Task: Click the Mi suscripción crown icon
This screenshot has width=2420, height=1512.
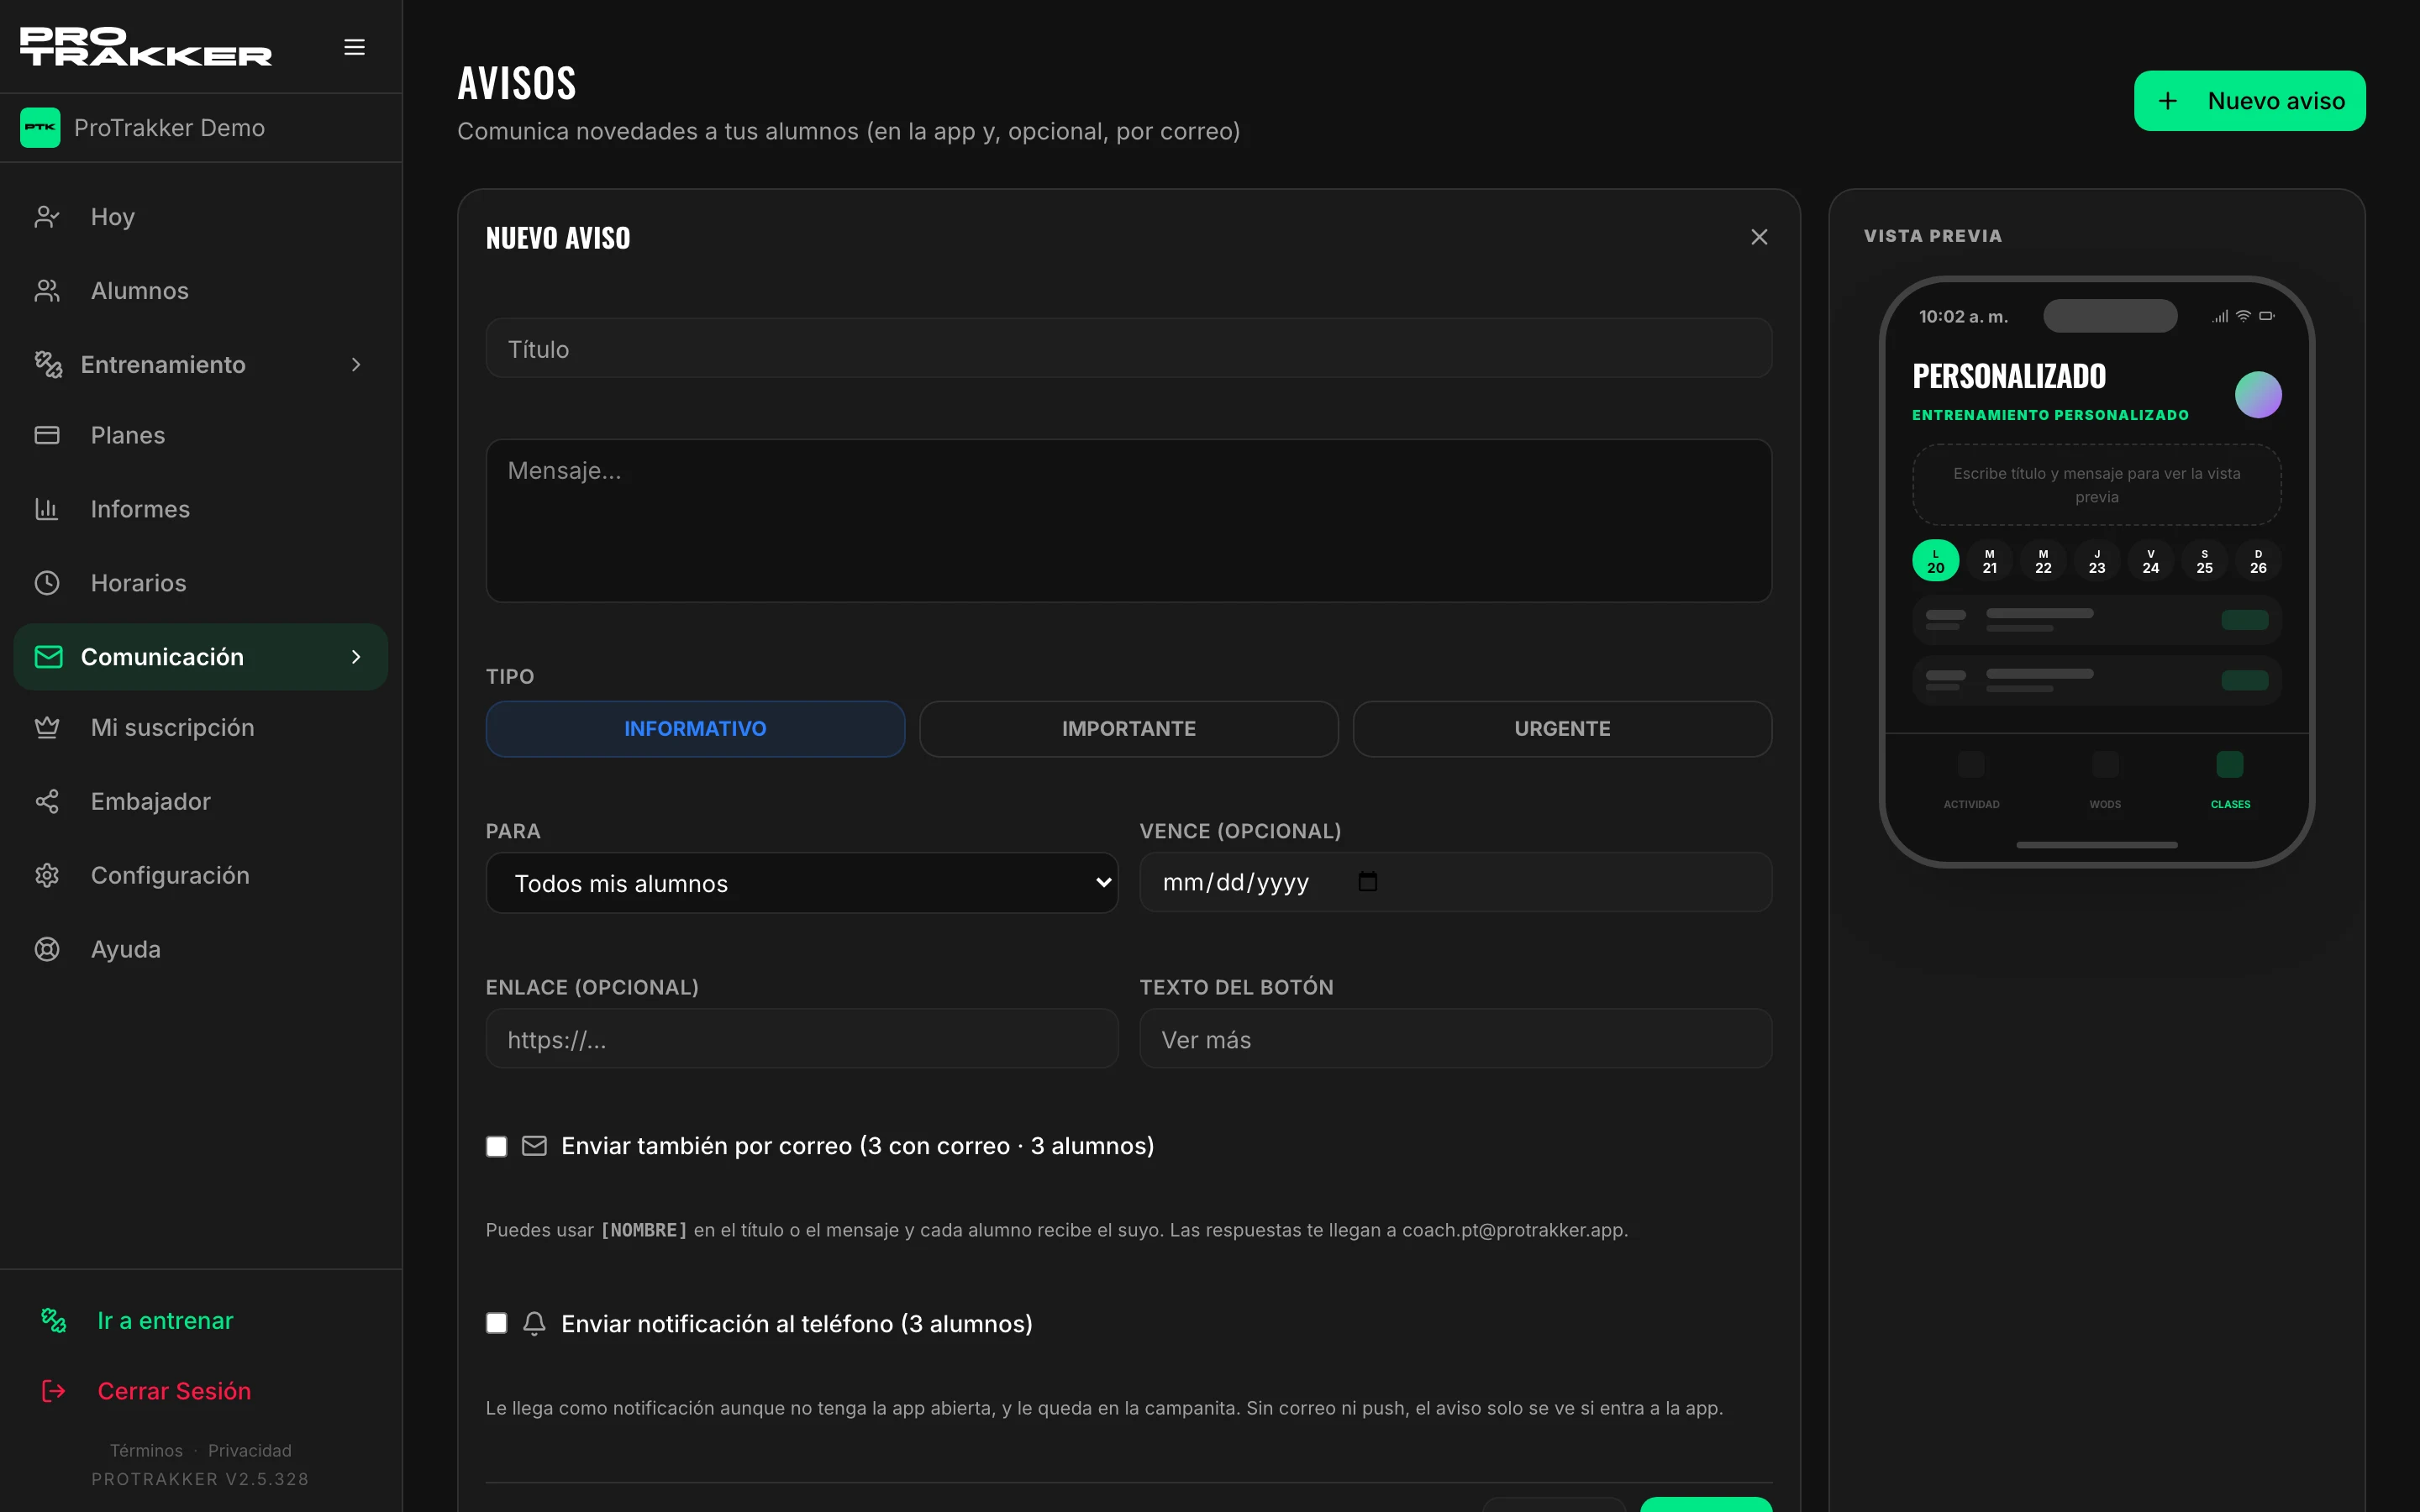Action: point(47,727)
